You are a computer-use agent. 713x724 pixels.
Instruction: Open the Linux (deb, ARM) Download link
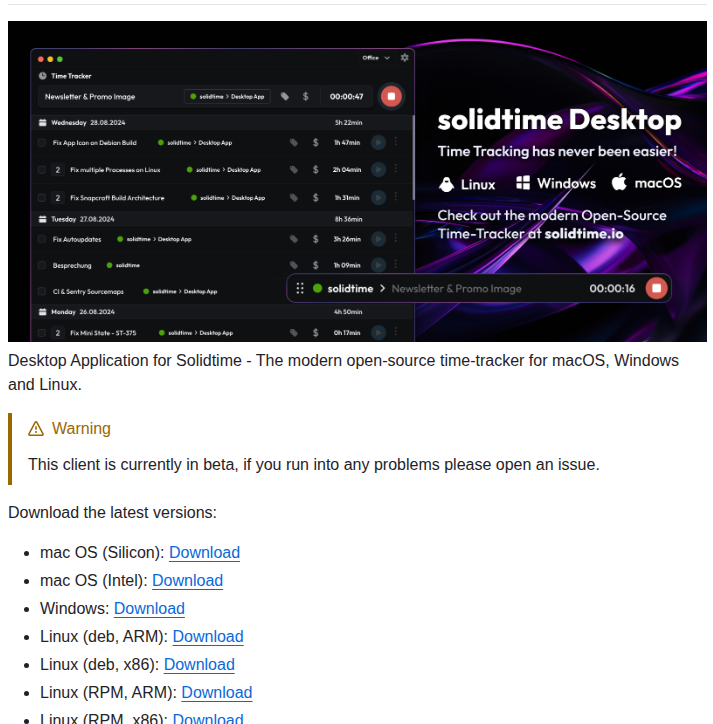208,636
